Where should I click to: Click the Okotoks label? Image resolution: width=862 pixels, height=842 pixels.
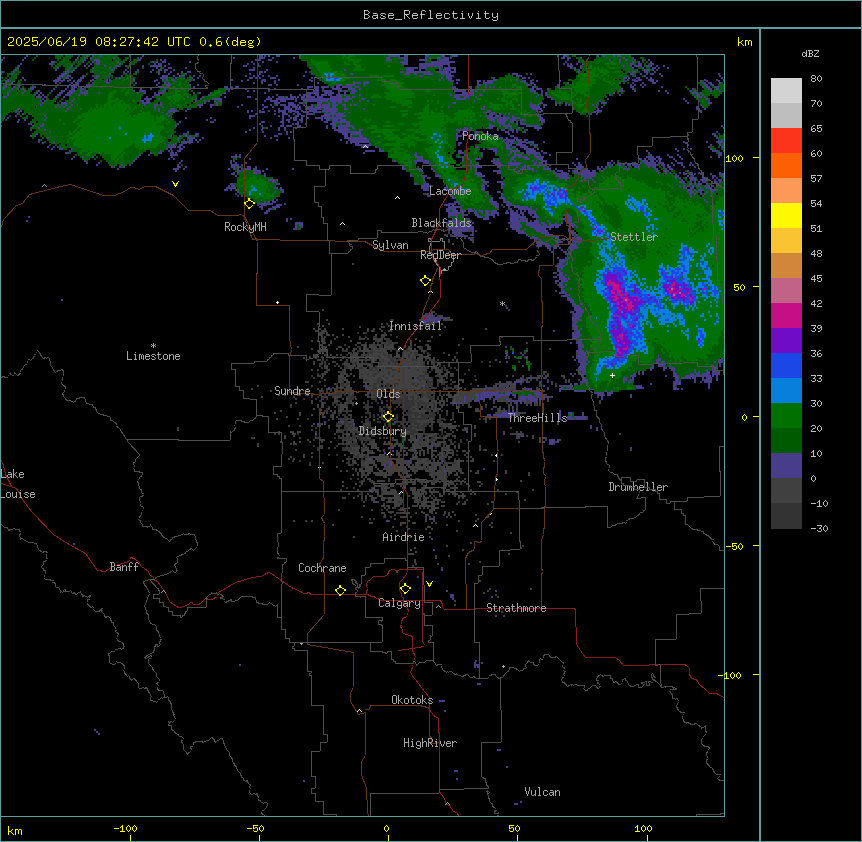tap(412, 700)
